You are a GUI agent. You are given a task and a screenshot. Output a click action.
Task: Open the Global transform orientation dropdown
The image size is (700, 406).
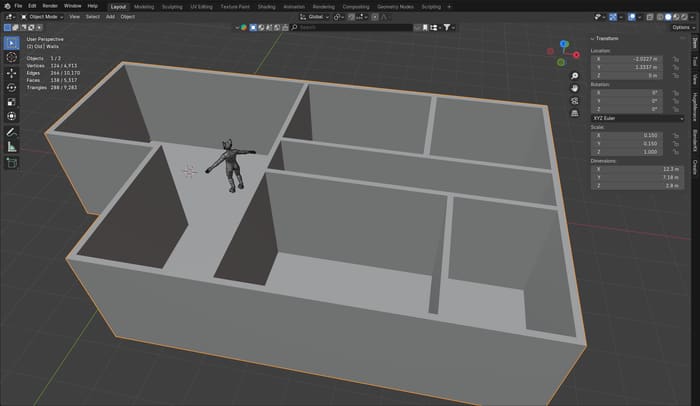pyautogui.click(x=315, y=17)
